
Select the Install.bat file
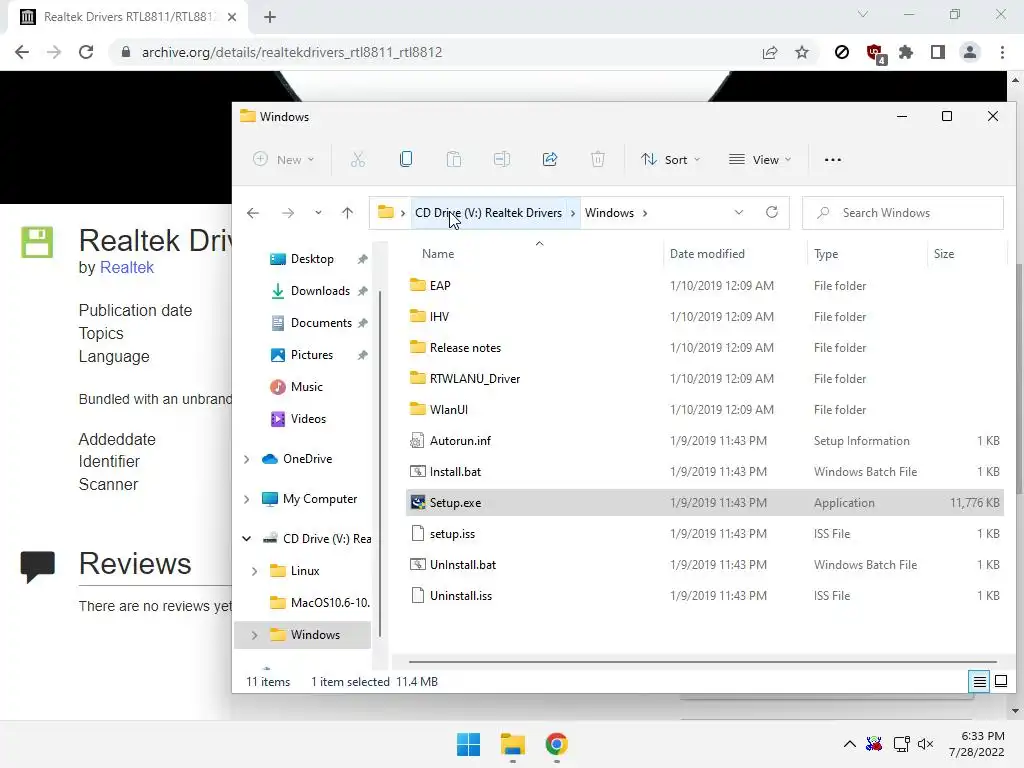tap(704, 472)
